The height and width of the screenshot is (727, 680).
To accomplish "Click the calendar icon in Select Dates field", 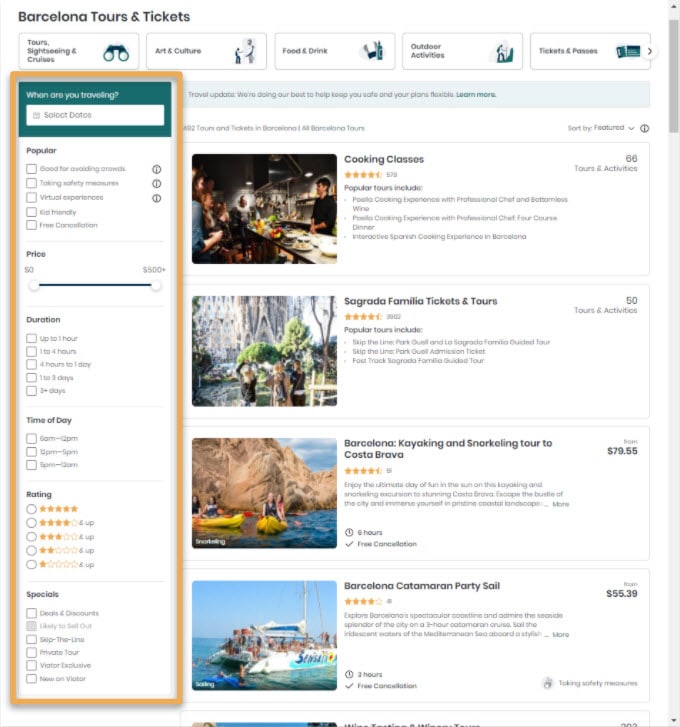I will click(36, 115).
